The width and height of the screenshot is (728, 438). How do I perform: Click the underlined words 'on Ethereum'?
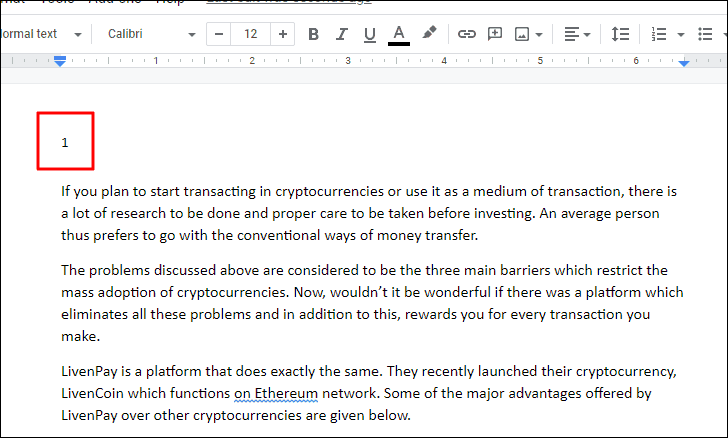(276, 393)
